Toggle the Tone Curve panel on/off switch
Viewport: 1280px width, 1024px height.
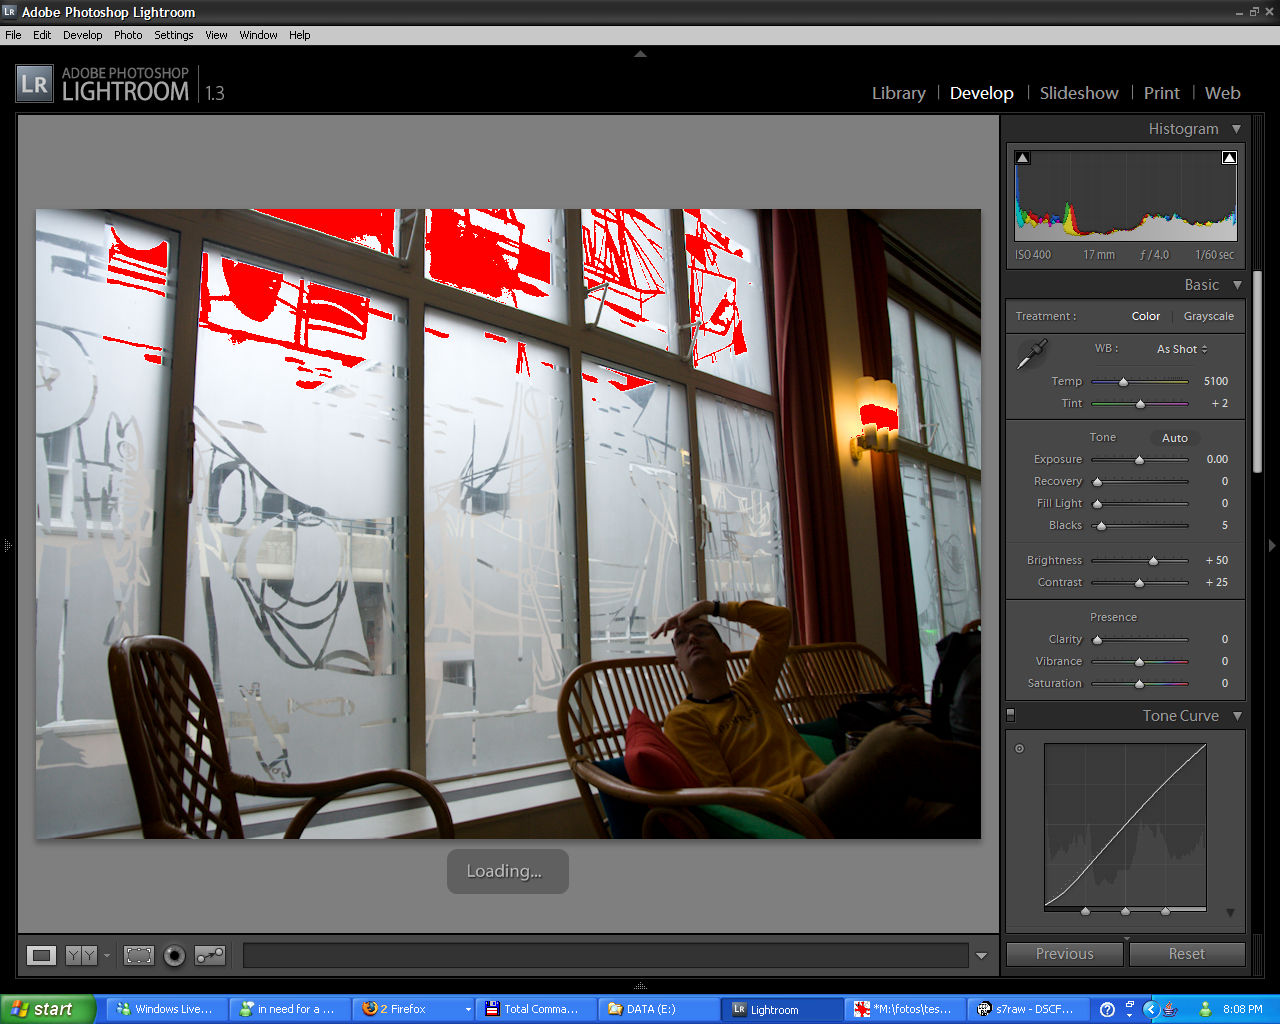point(1010,715)
